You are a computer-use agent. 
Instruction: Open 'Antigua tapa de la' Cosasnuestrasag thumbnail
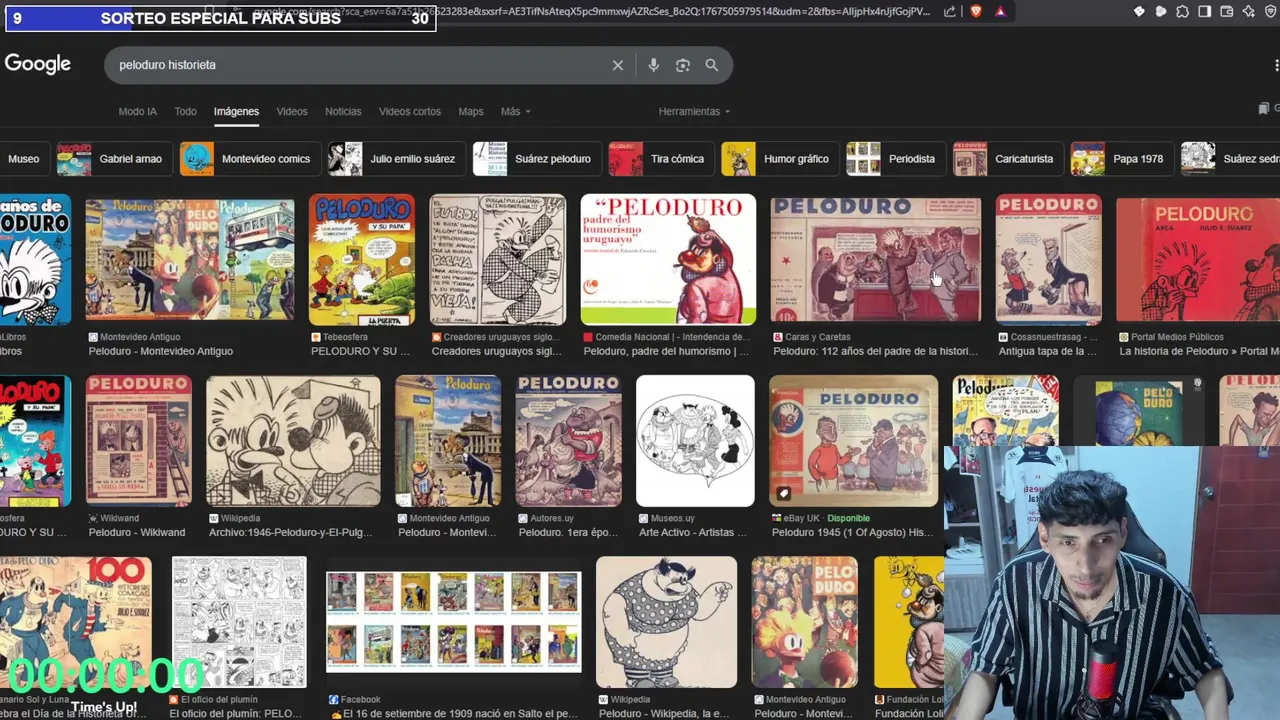(1048, 260)
